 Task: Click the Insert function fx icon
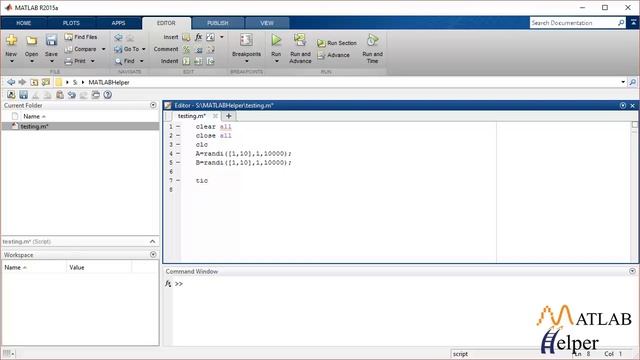tap(198, 37)
